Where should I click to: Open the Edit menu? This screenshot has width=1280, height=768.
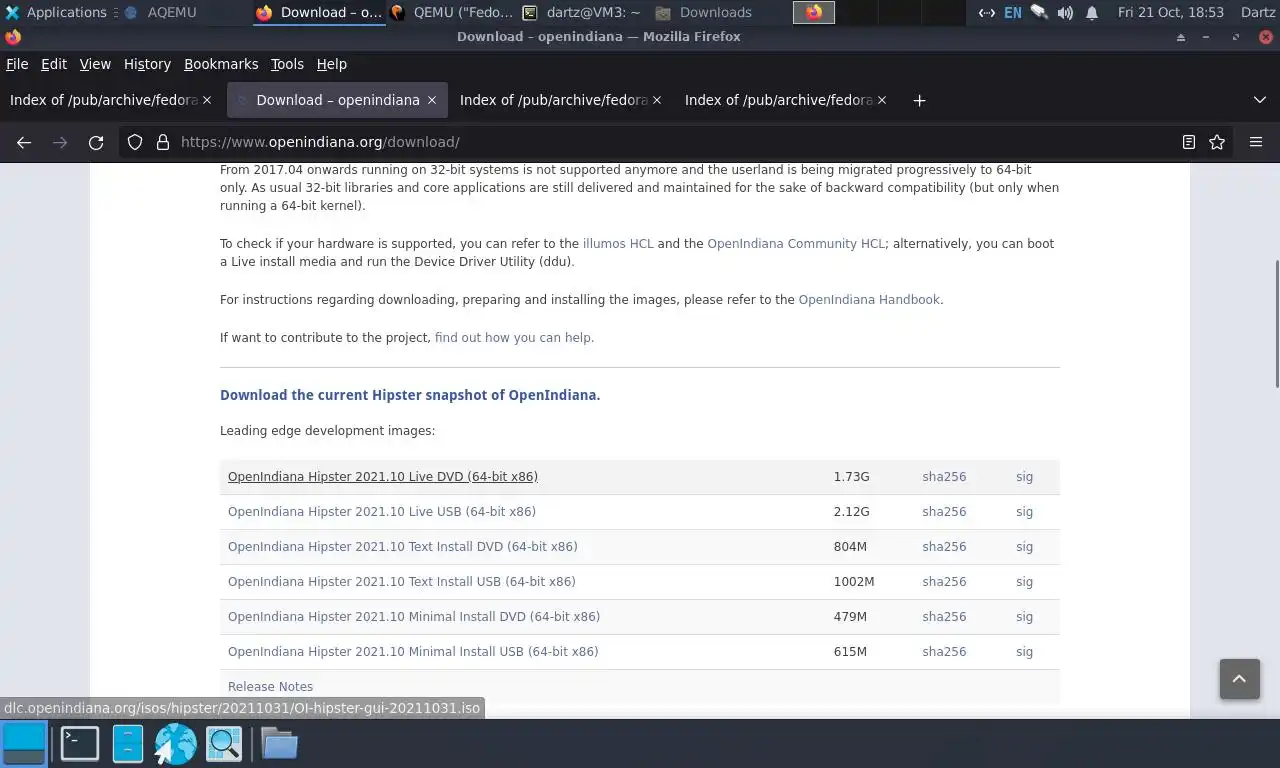pos(54,64)
